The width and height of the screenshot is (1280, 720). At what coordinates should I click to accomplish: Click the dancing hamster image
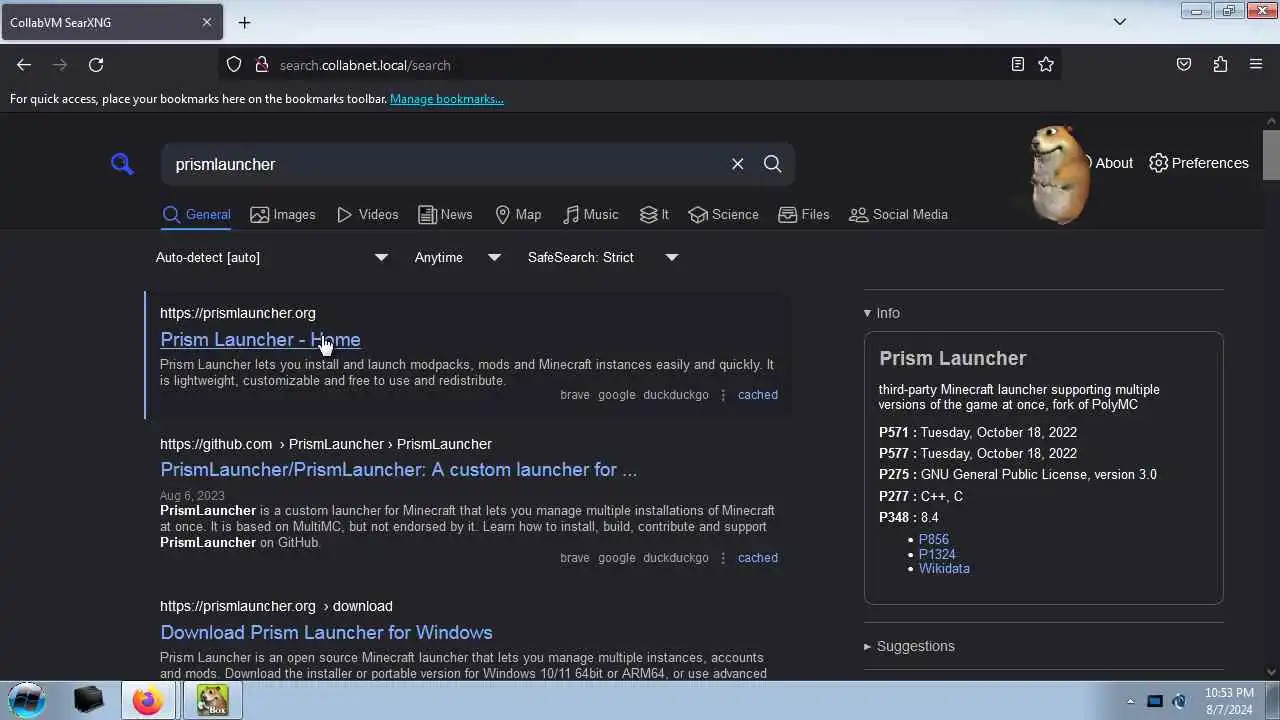coord(1059,174)
